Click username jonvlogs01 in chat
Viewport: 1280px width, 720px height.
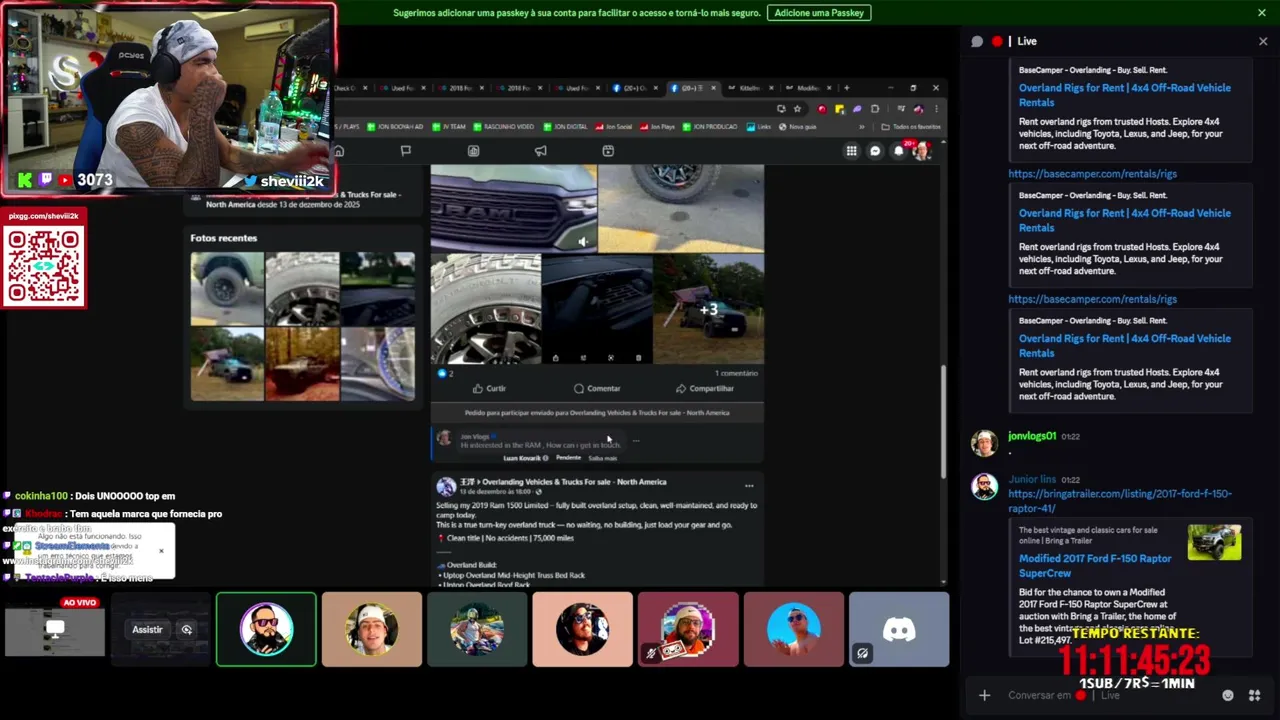click(1031, 436)
